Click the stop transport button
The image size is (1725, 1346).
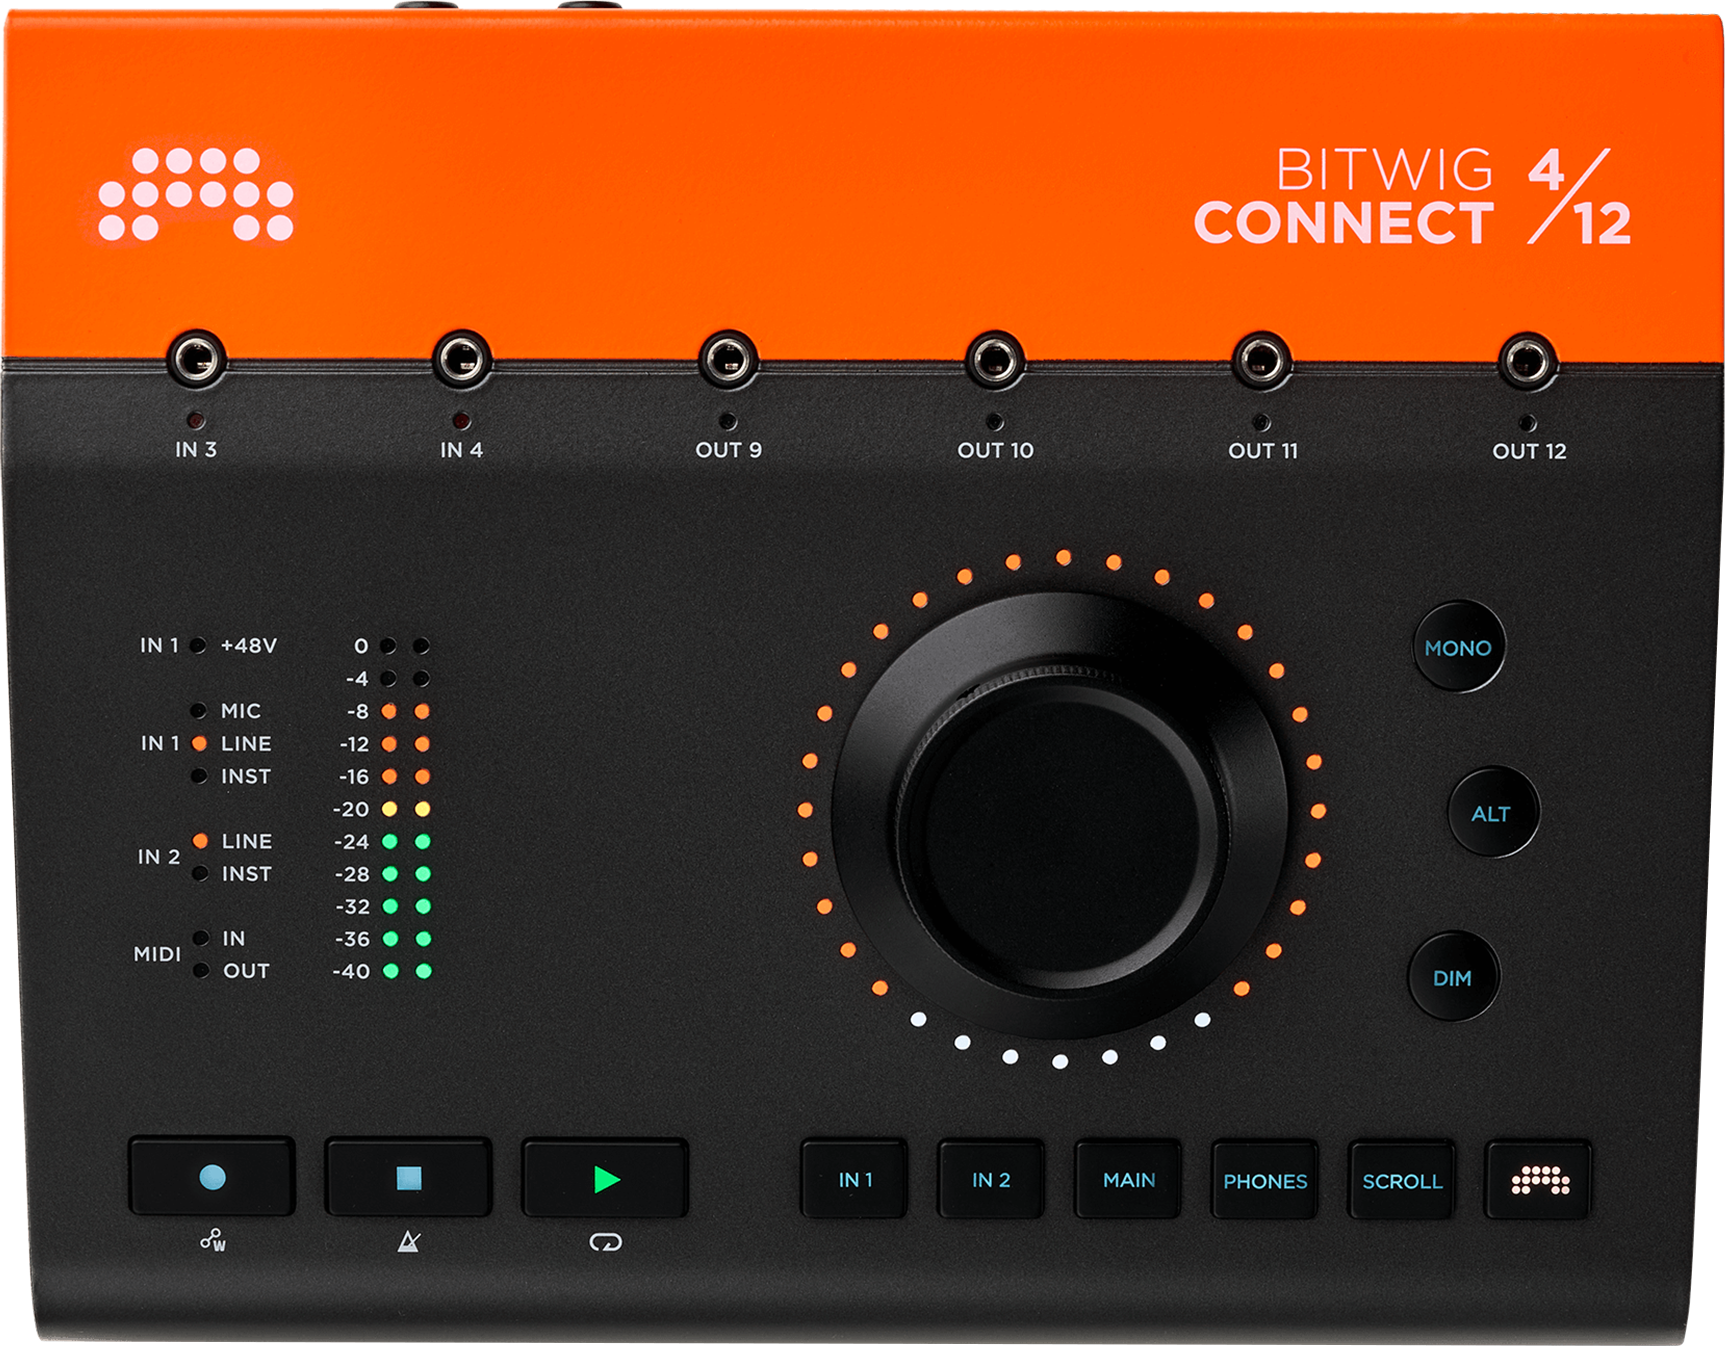coord(408,1177)
